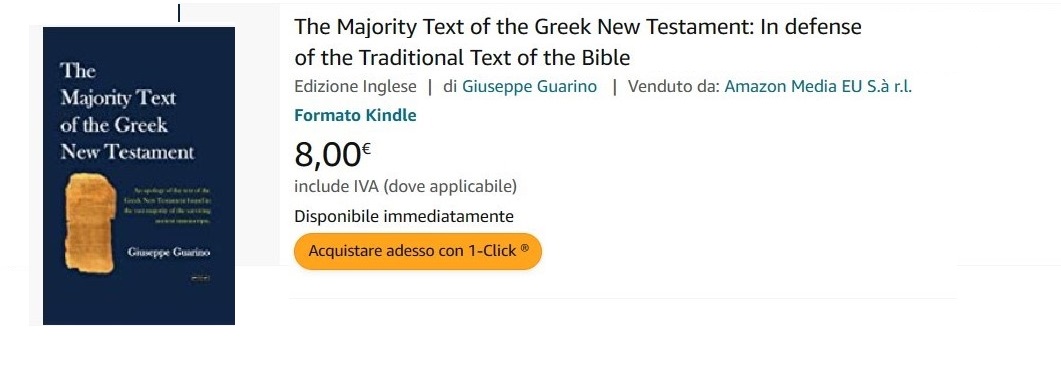Click the 'Edizione Inglese' edition label

[x=355, y=87]
